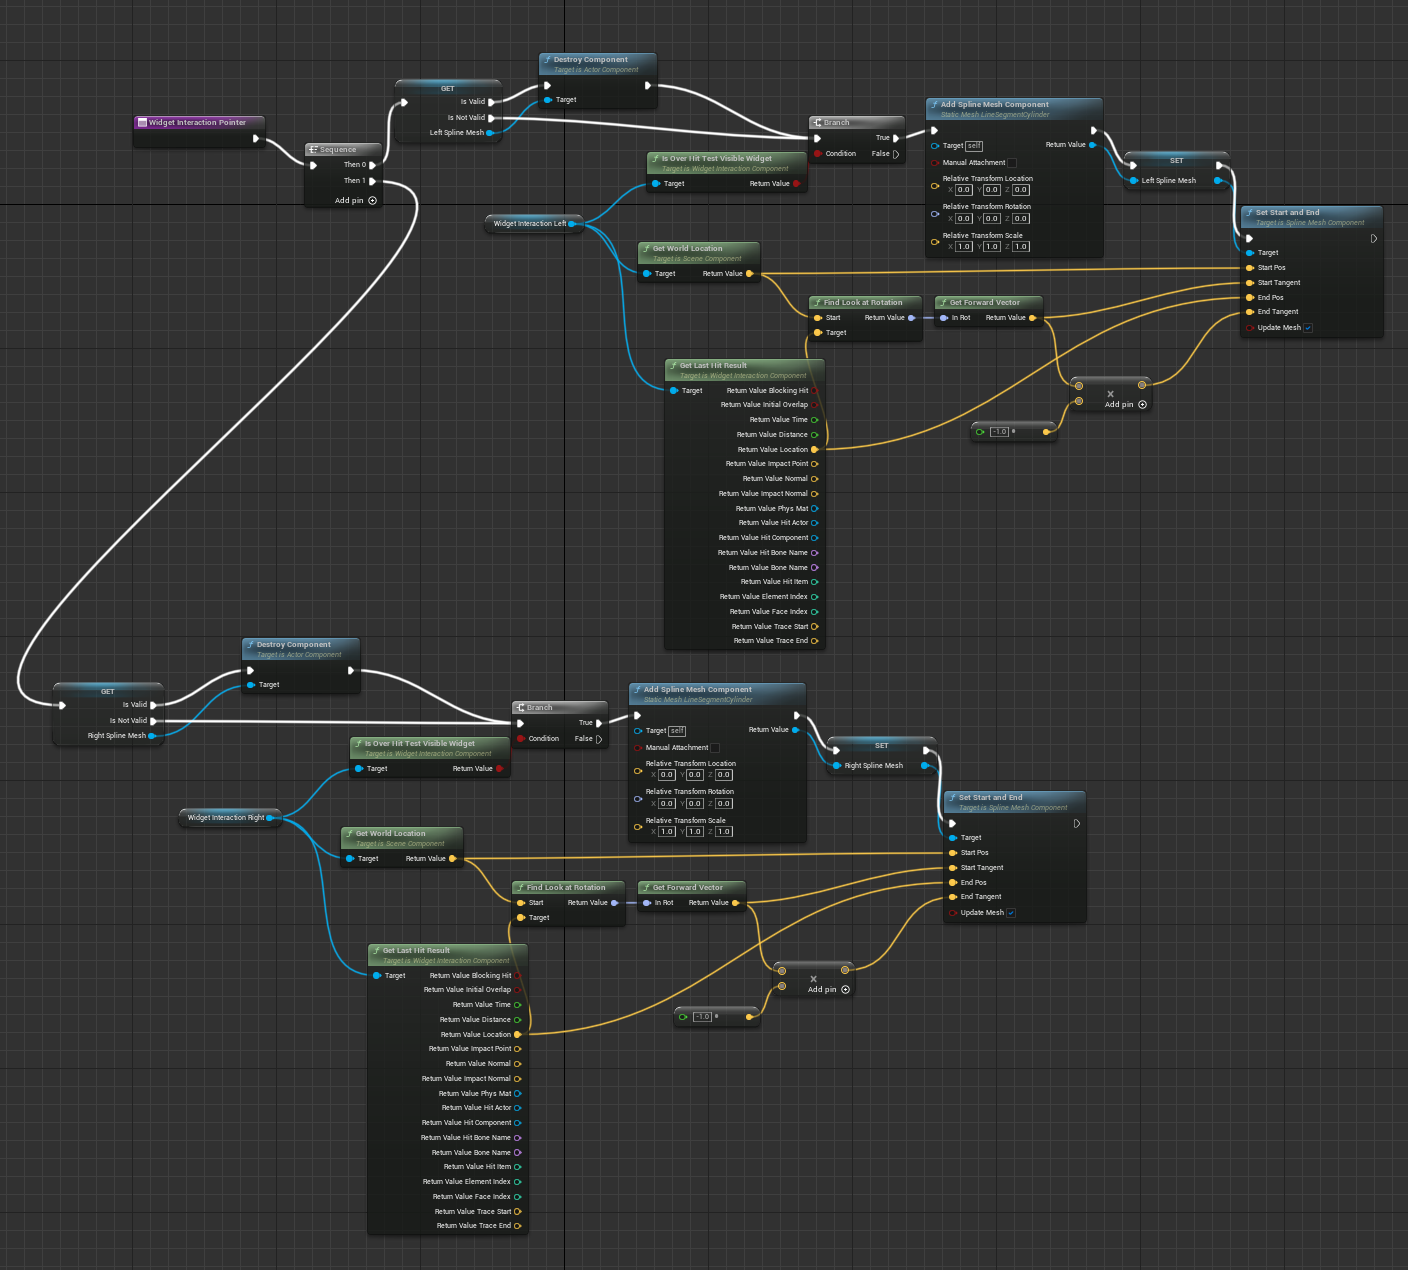Click Add pin on multiply node near Right Spline setter
Viewport: 1408px width, 1270px height.
click(845, 990)
